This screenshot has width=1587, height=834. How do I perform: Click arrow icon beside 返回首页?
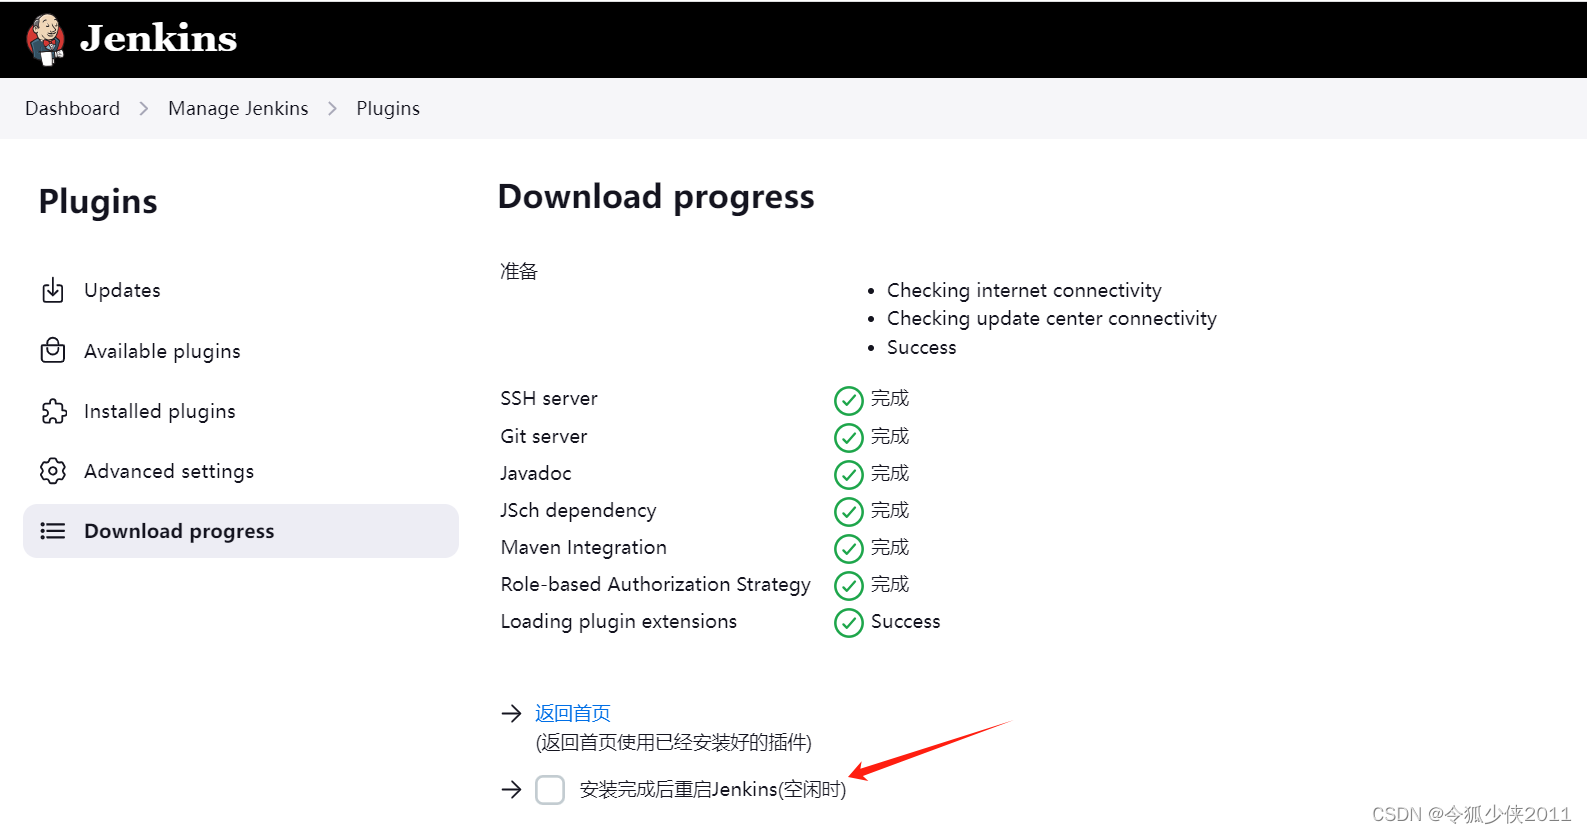click(x=512, y=713)
